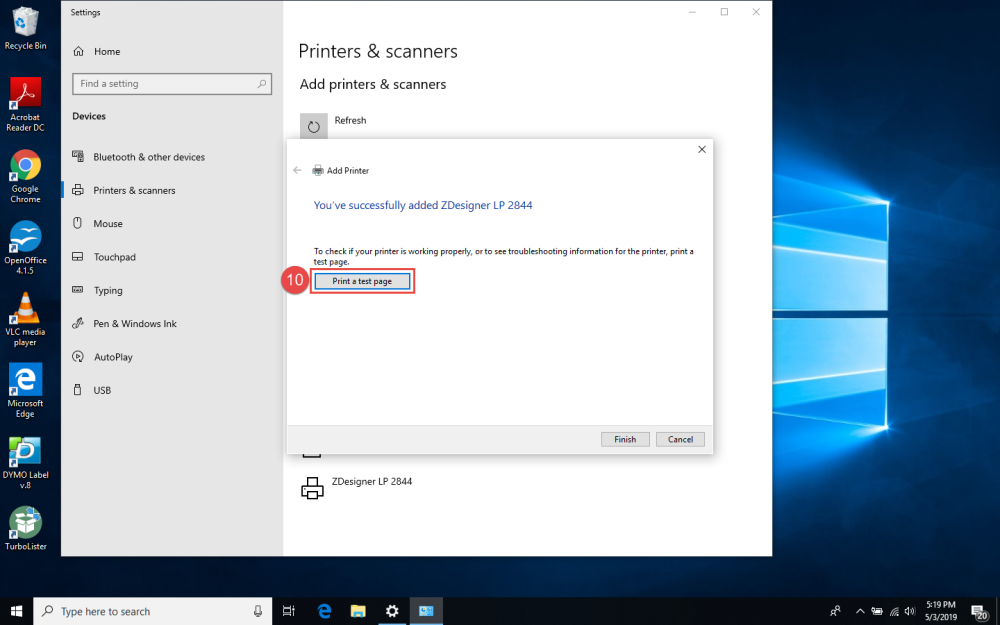Click the printer icon beside Add Printer title
The image size is (1000, 625).
point(318,170)
